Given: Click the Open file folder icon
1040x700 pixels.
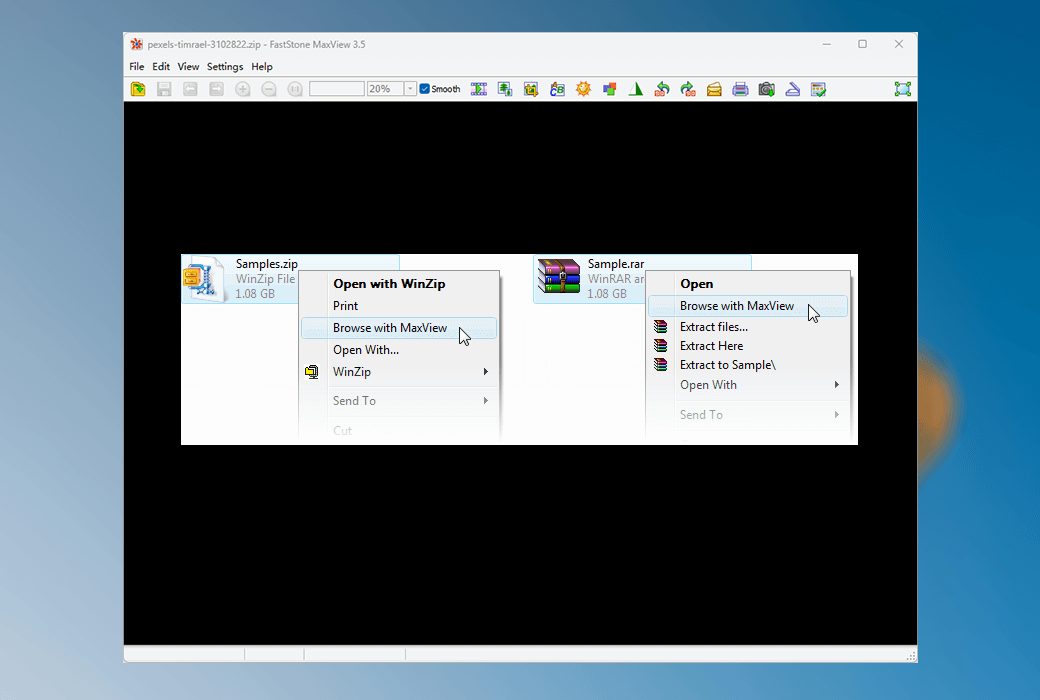Looking at the screenshot, I should 138,89.
